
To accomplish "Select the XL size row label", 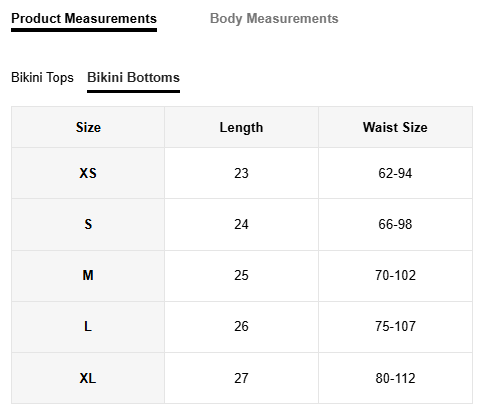I will pos(88,378).
